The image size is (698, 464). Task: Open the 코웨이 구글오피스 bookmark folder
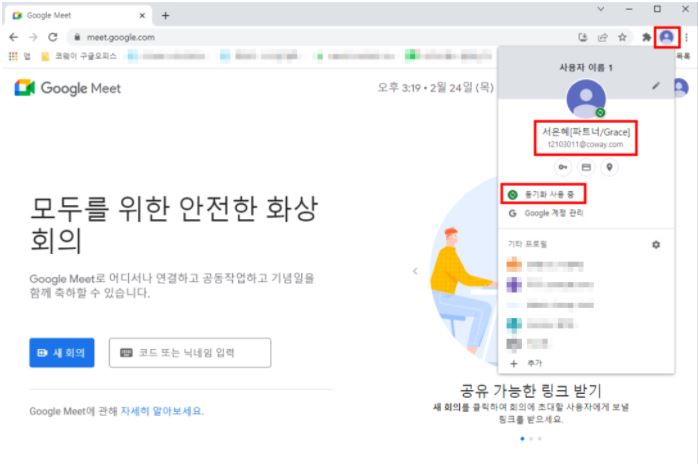[79, 56]
